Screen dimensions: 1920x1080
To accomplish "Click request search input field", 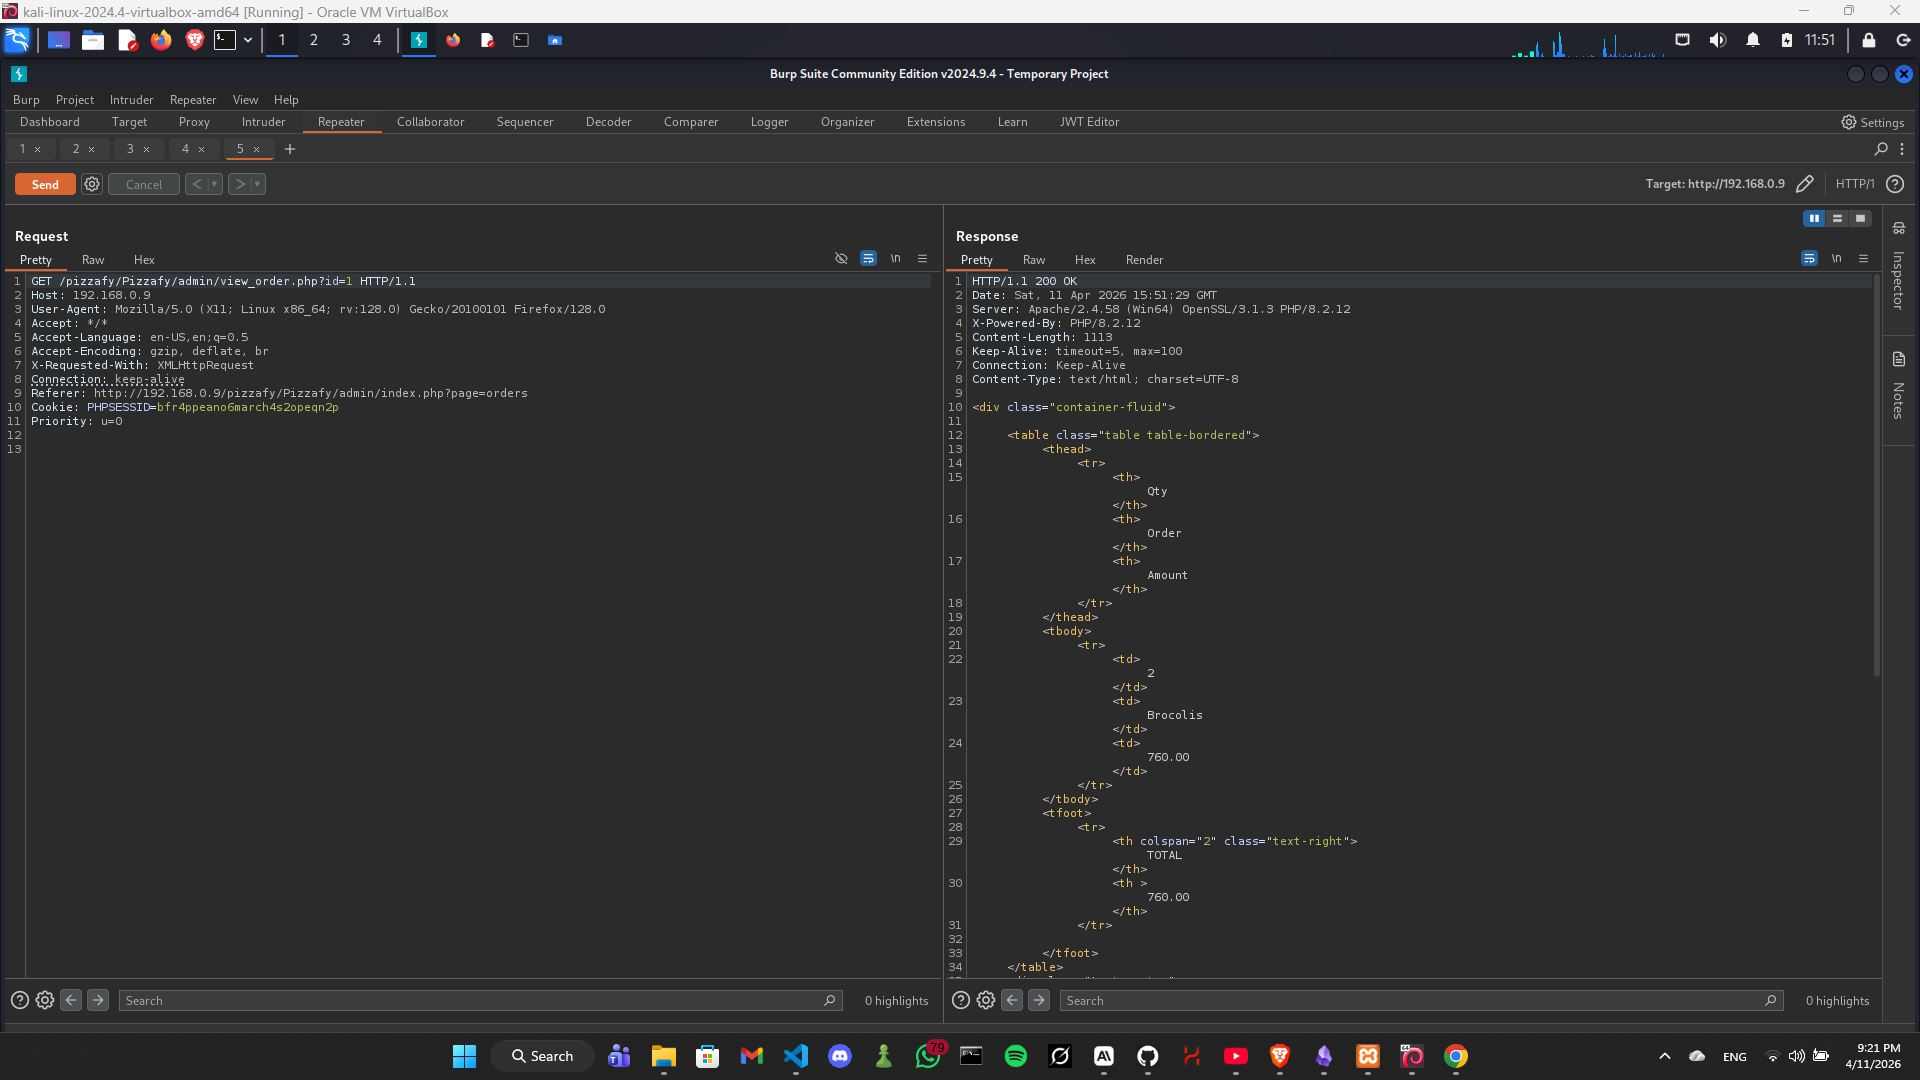I will pos(479,1000).
